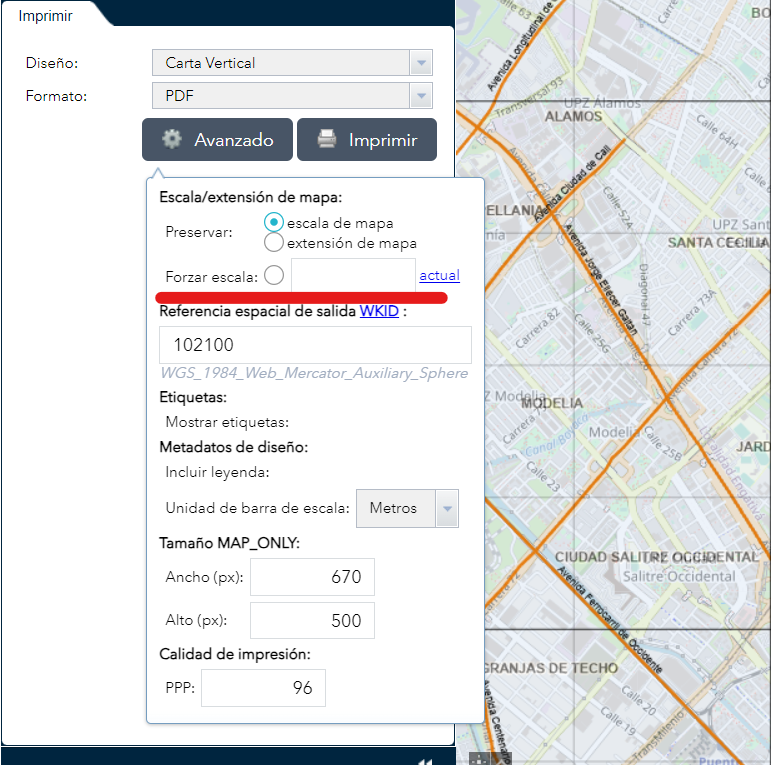Click the Metros dropdown arrow
771x765 pixels.
(447, 508)
